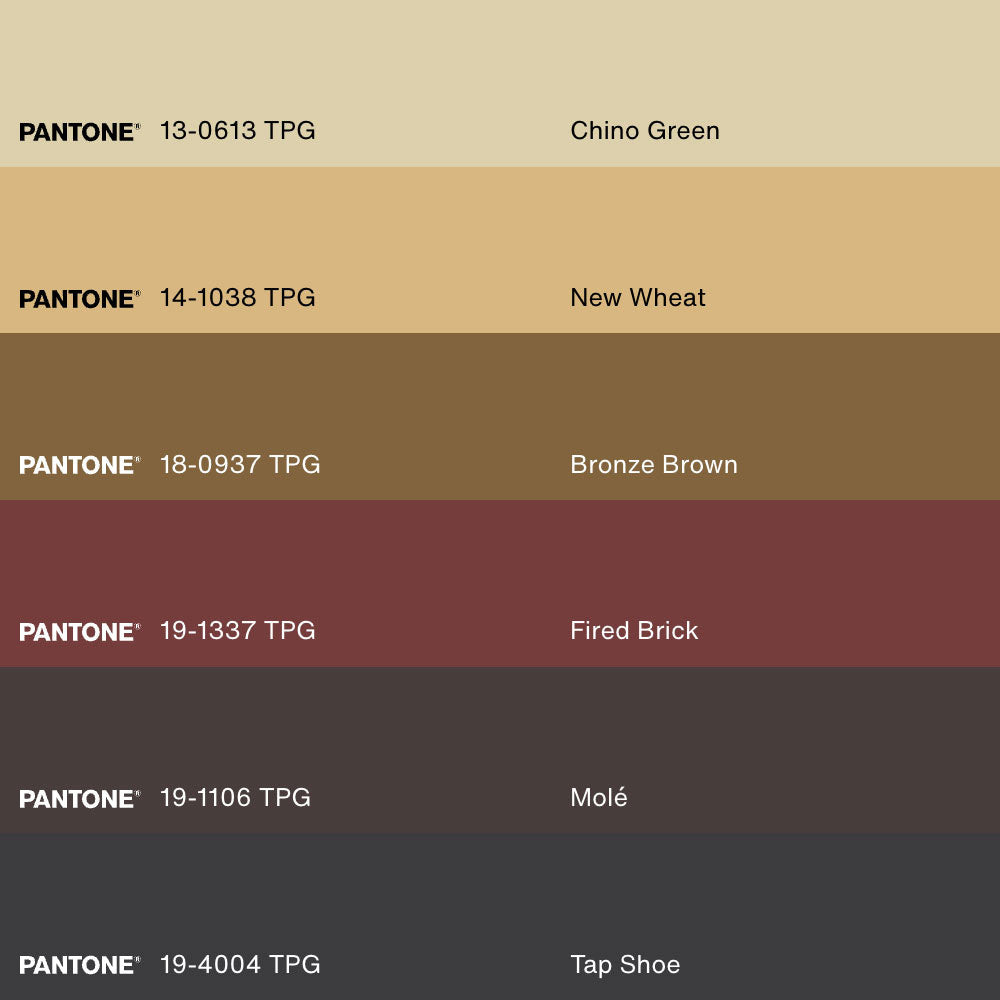Click the PANTONE logo in Fired Brick row
Image resolution: width=1000 pixels, height=1000 pixels.
pyautogui.click(x=79, y=632)
